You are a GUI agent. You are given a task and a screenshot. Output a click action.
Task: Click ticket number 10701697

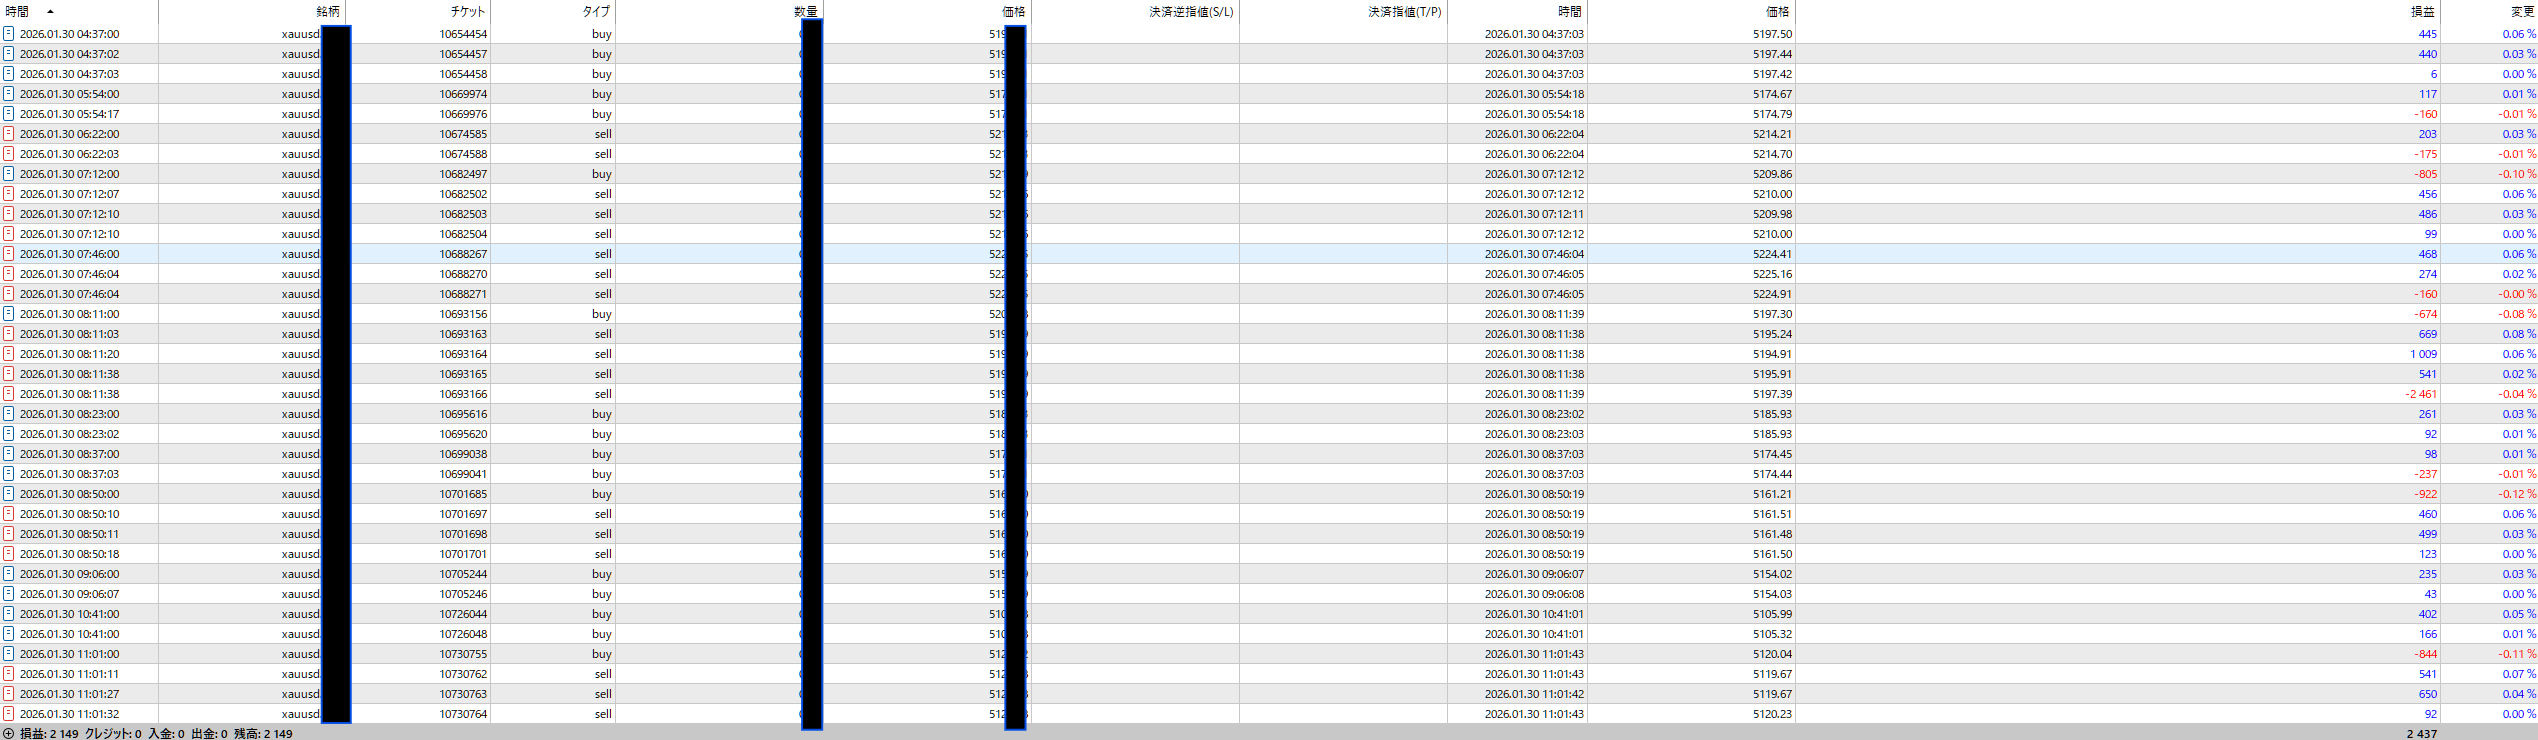pyautogui.click(x=463, y=514)
